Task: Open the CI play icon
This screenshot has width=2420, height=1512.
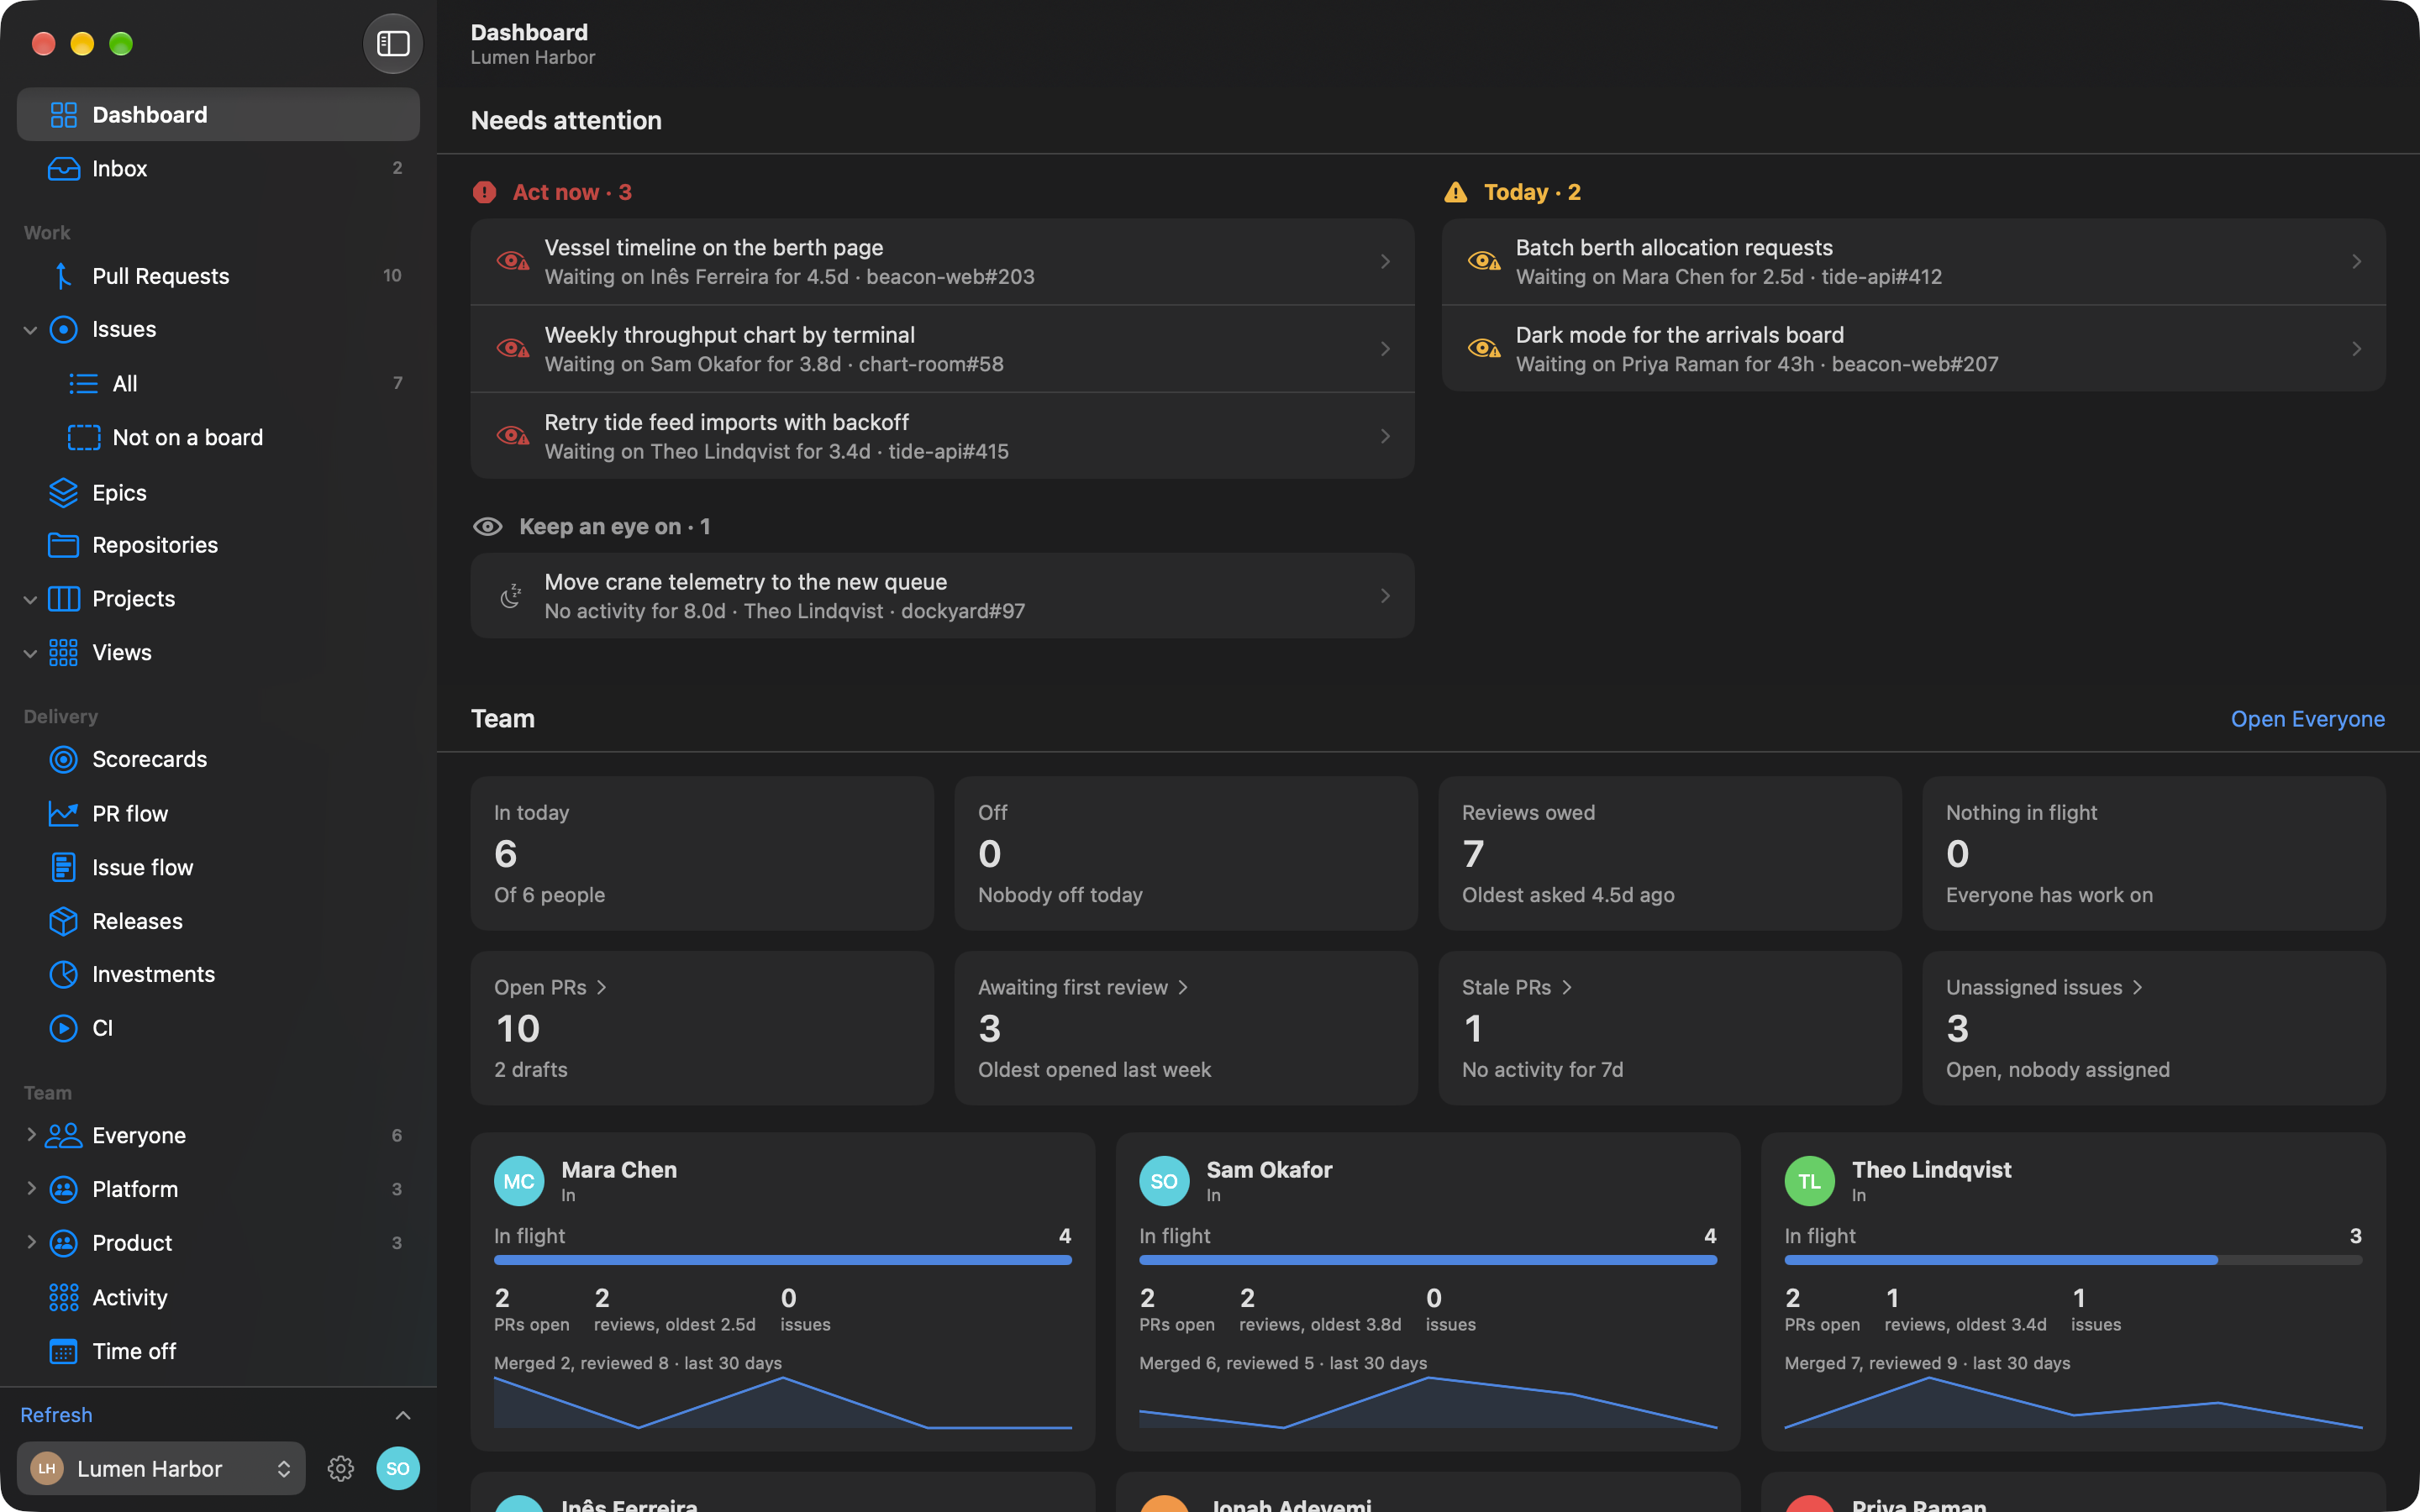Action: (x=63, y=1028)
